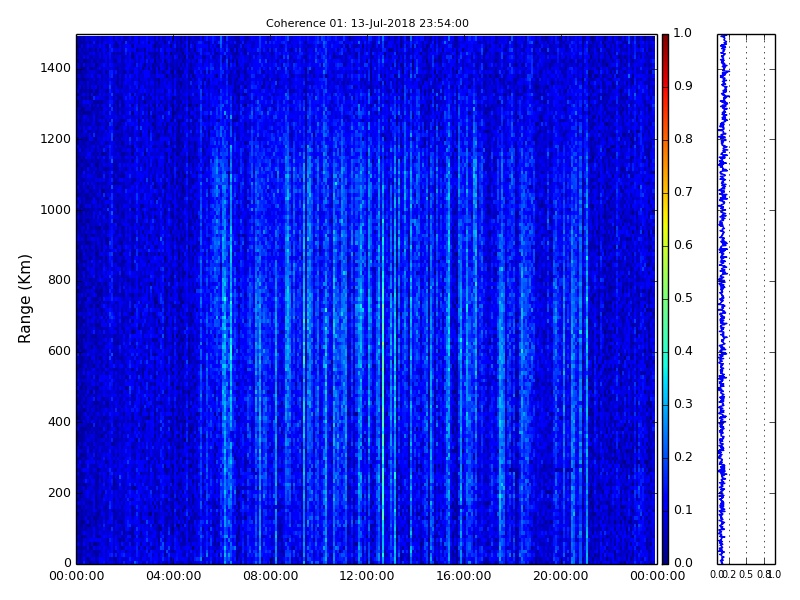Click the 0.7 colorbar tick label
This screenshot has height=600, width=800.
[x=683, y=192]
